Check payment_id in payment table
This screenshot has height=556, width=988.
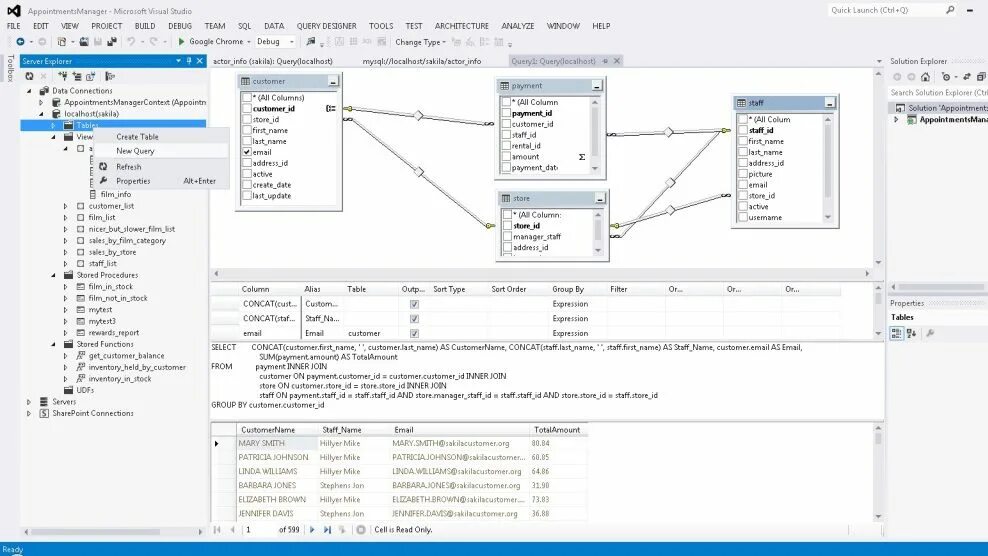point(506,113)
